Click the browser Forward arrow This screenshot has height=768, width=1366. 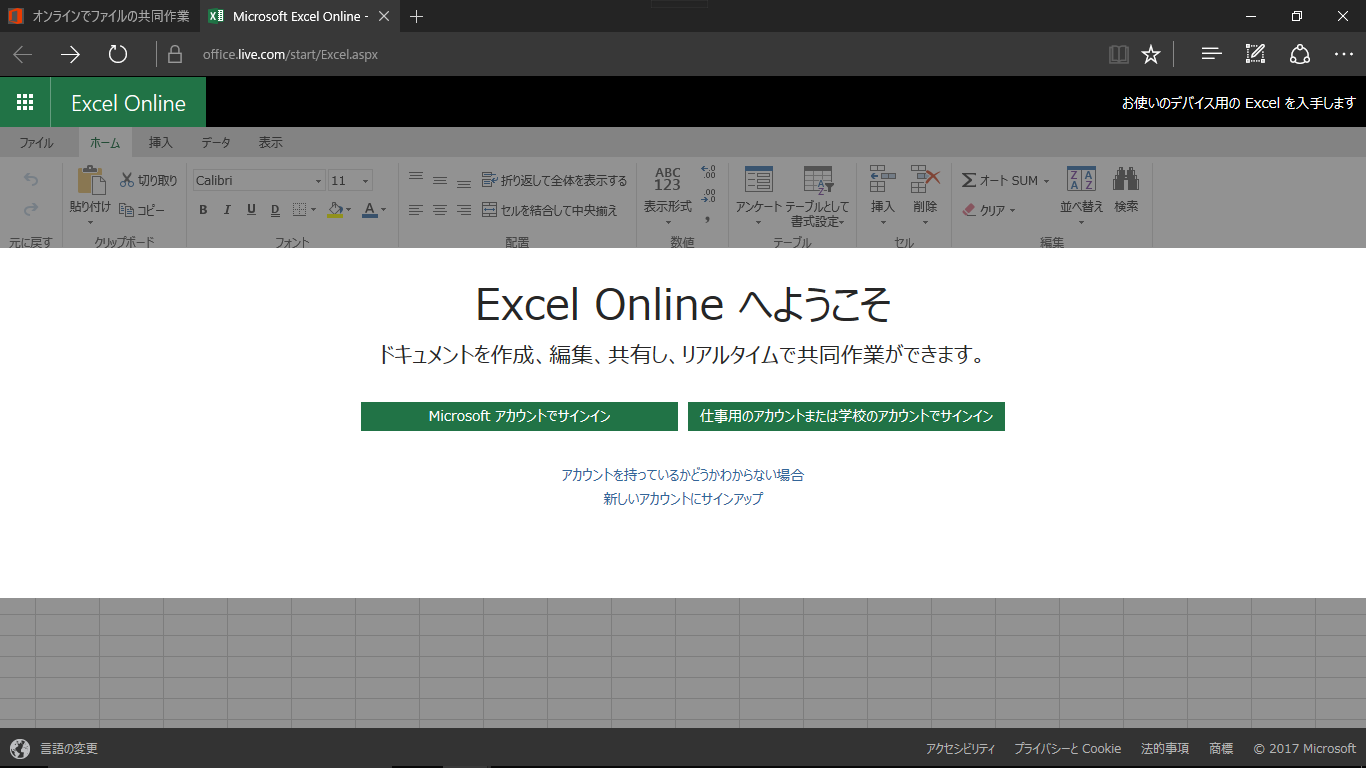point(70,54)
